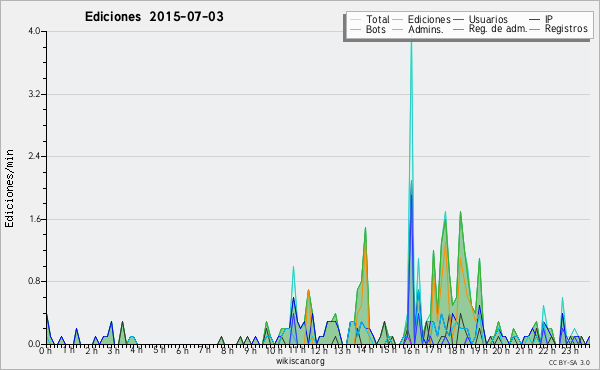
Task: Click the CC BY-SA 3.0 license text
Action: tap(569, 362)
